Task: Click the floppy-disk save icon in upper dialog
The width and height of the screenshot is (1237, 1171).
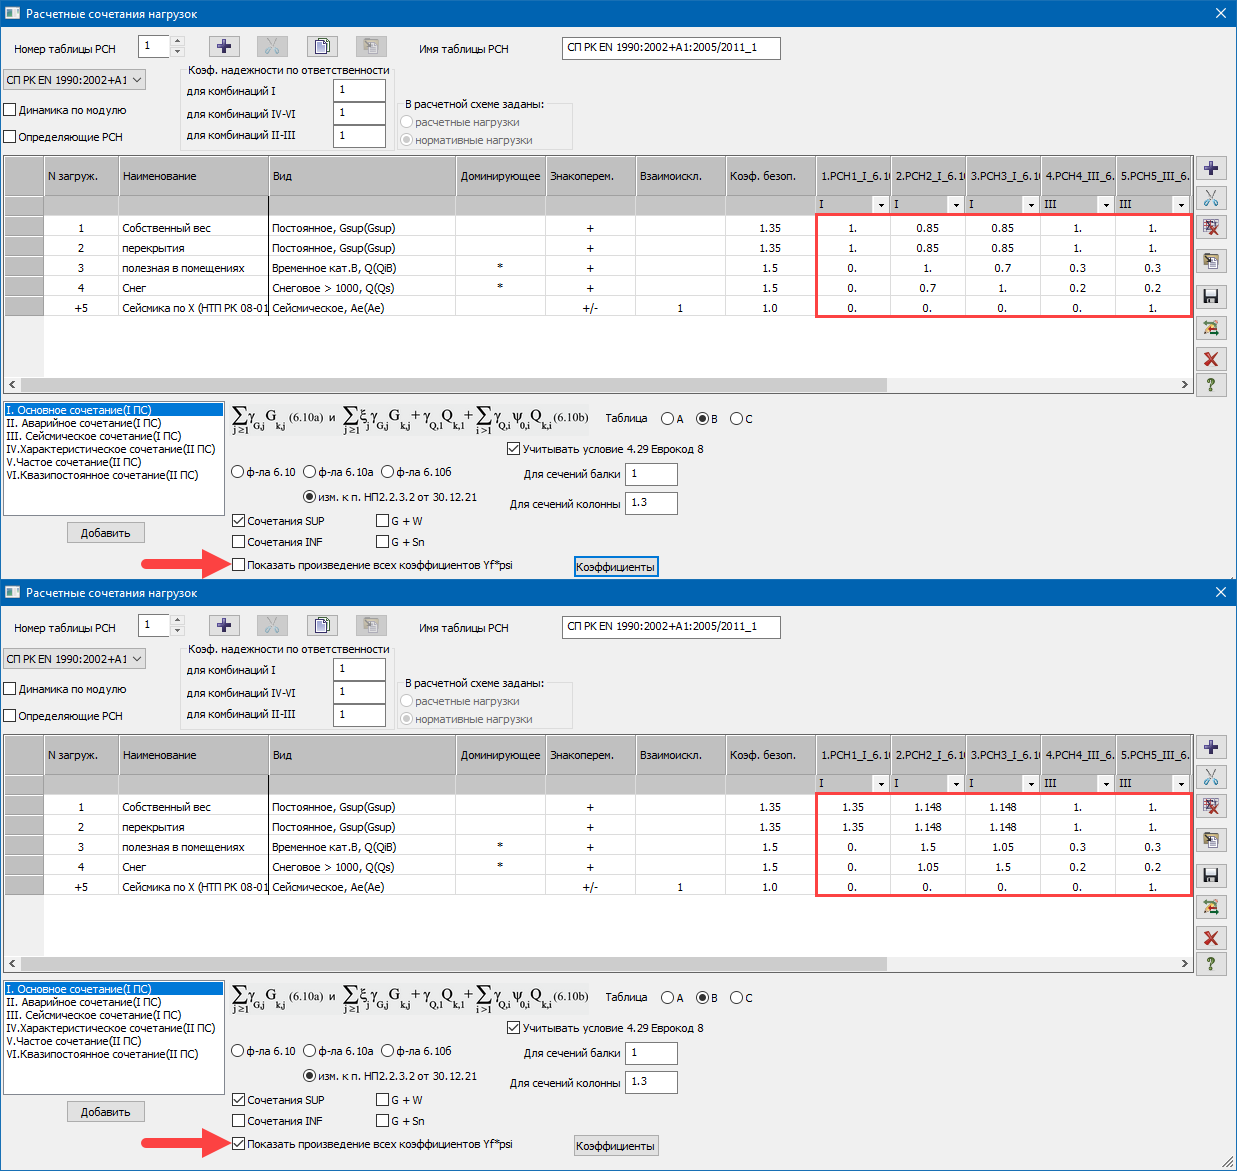Action: coord(1211,297)
